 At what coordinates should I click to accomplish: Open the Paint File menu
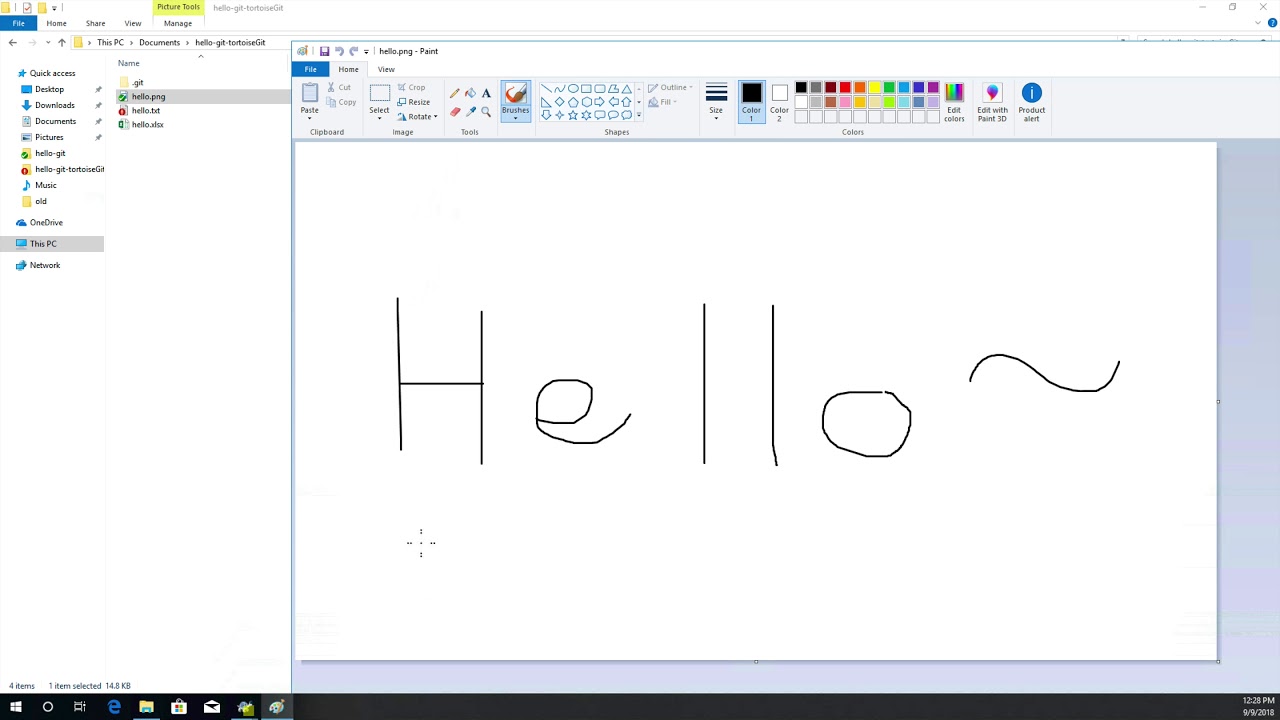[x=310, y=69]
